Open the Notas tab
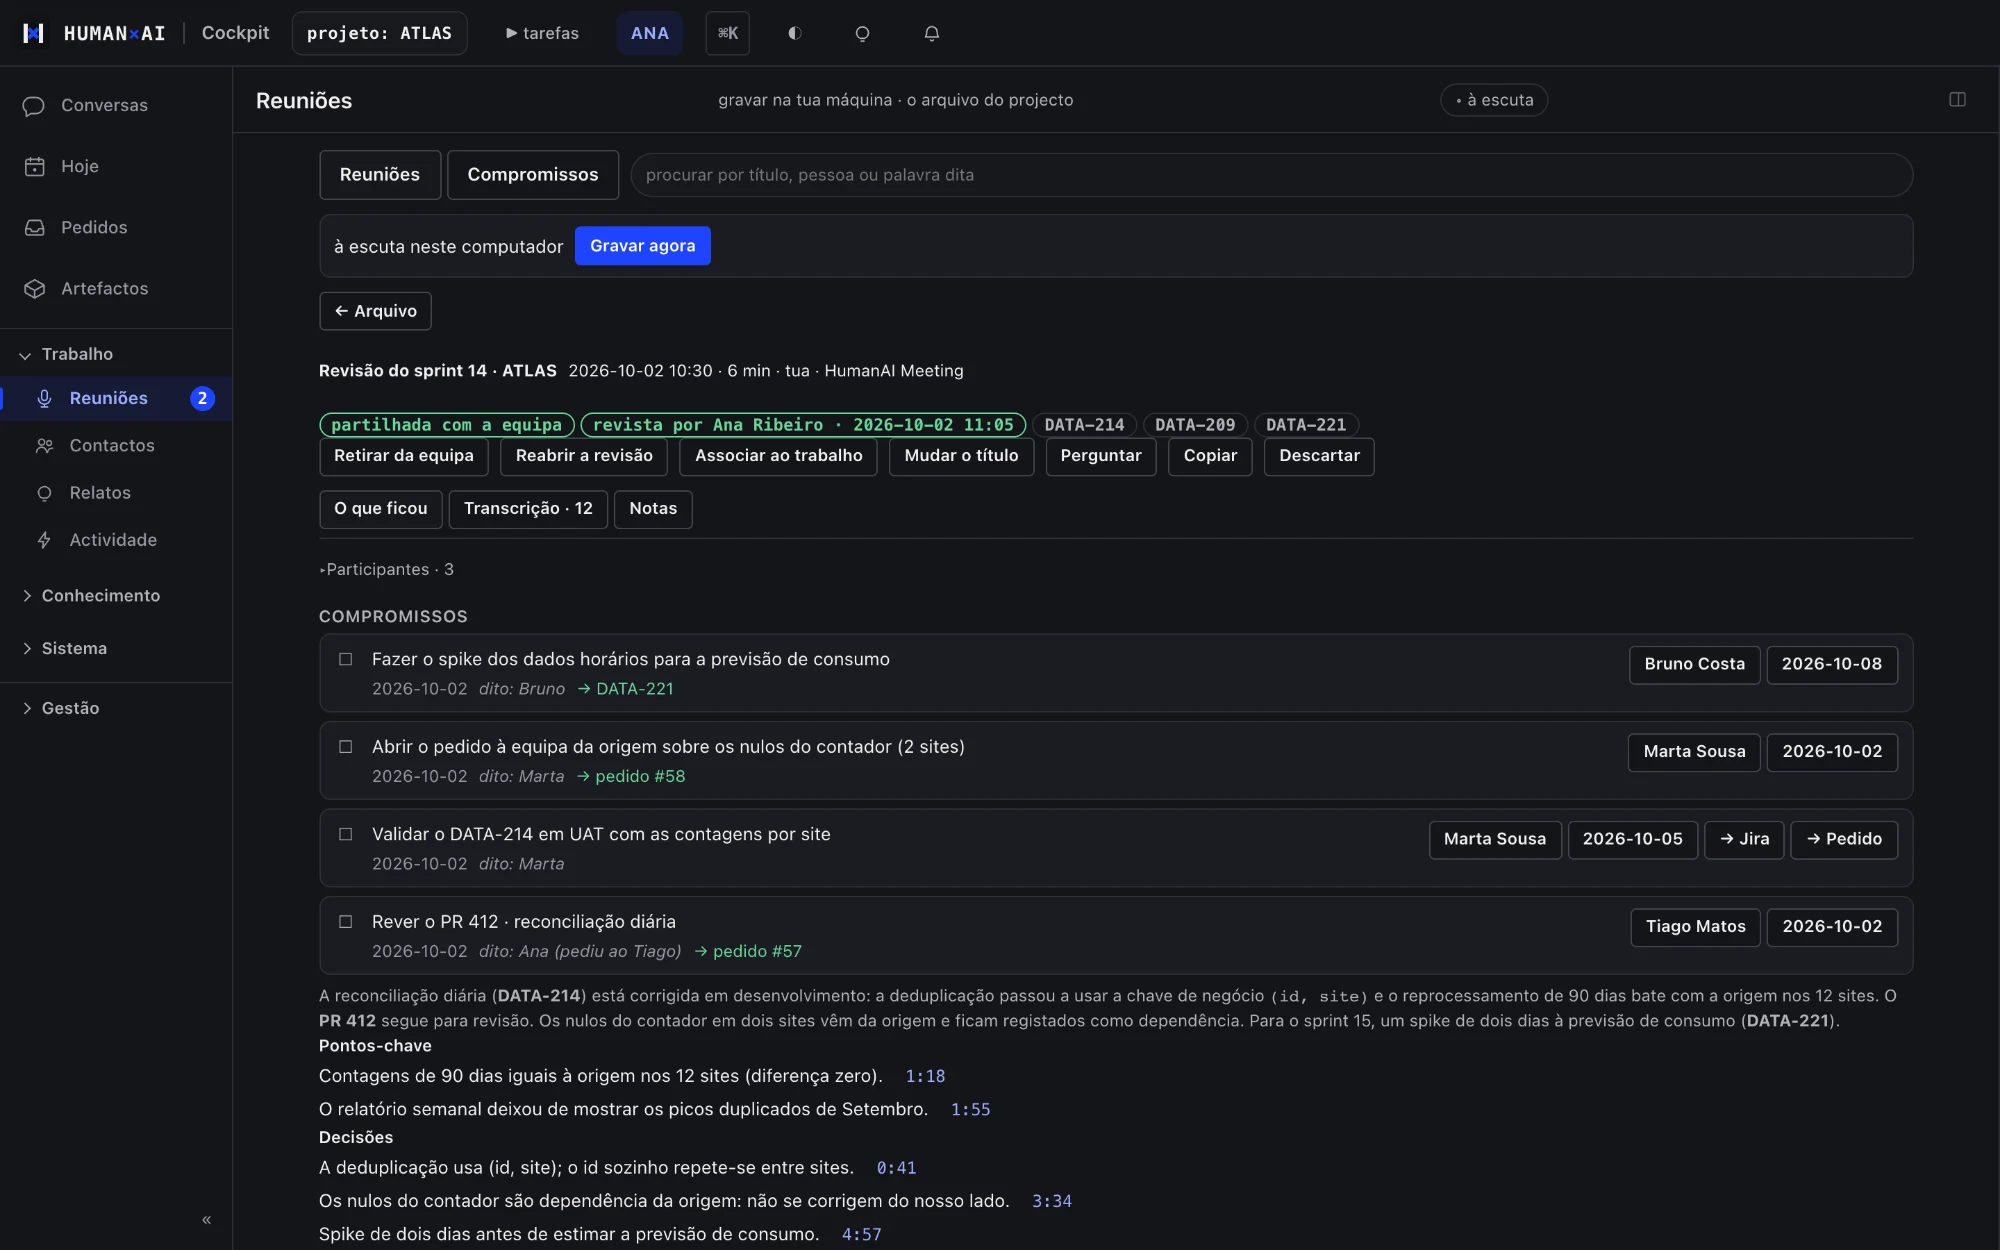Viewport: 2000px width, 1250px height. (653, 509)
